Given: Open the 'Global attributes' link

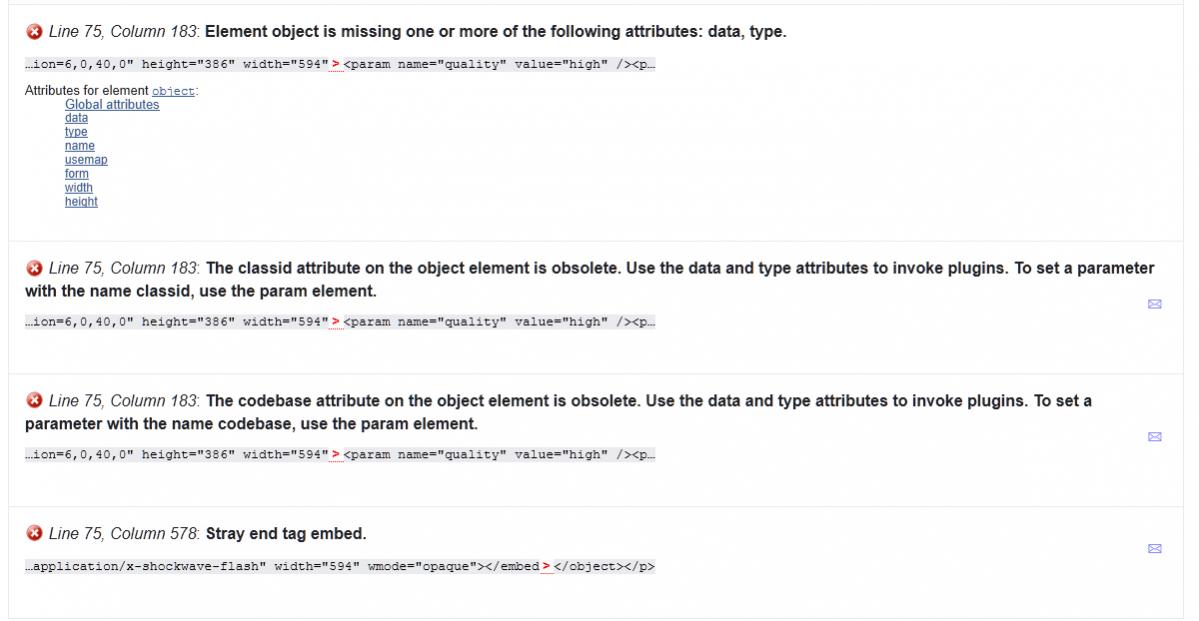Looking at the screenshot, I should [x=112, y=105].
